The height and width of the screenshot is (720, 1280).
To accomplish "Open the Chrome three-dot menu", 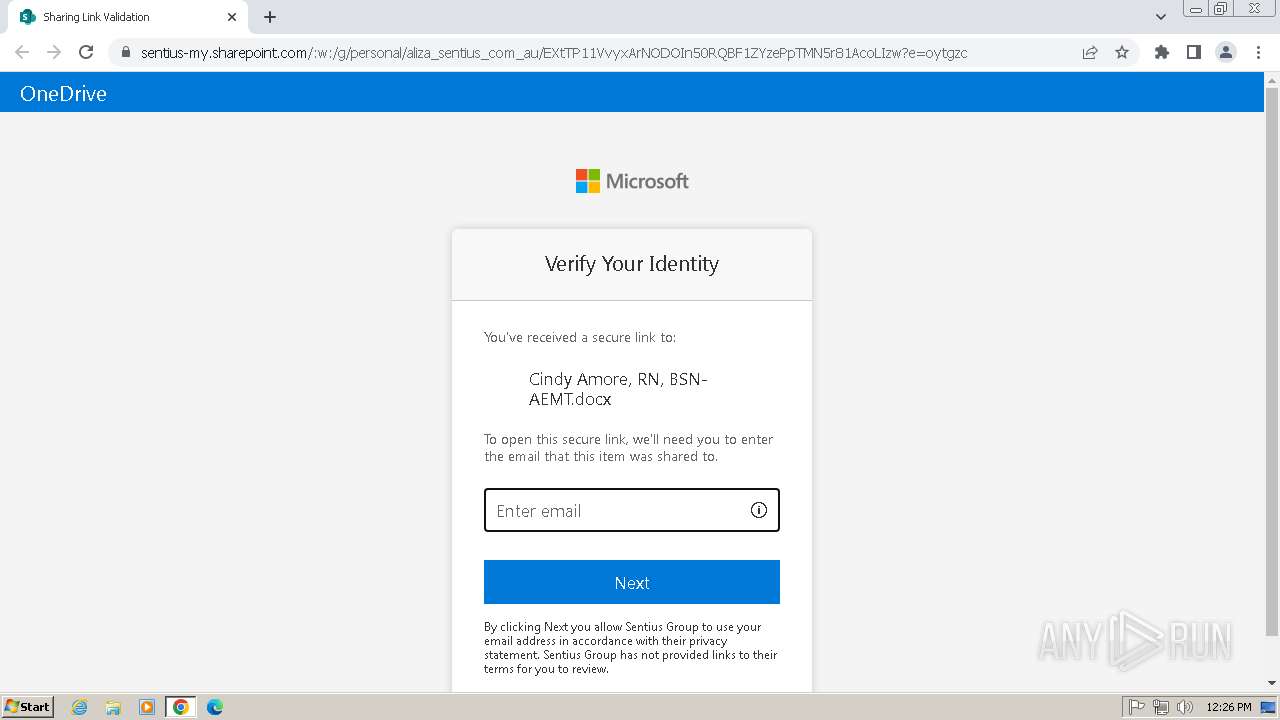I will 1258,52.
